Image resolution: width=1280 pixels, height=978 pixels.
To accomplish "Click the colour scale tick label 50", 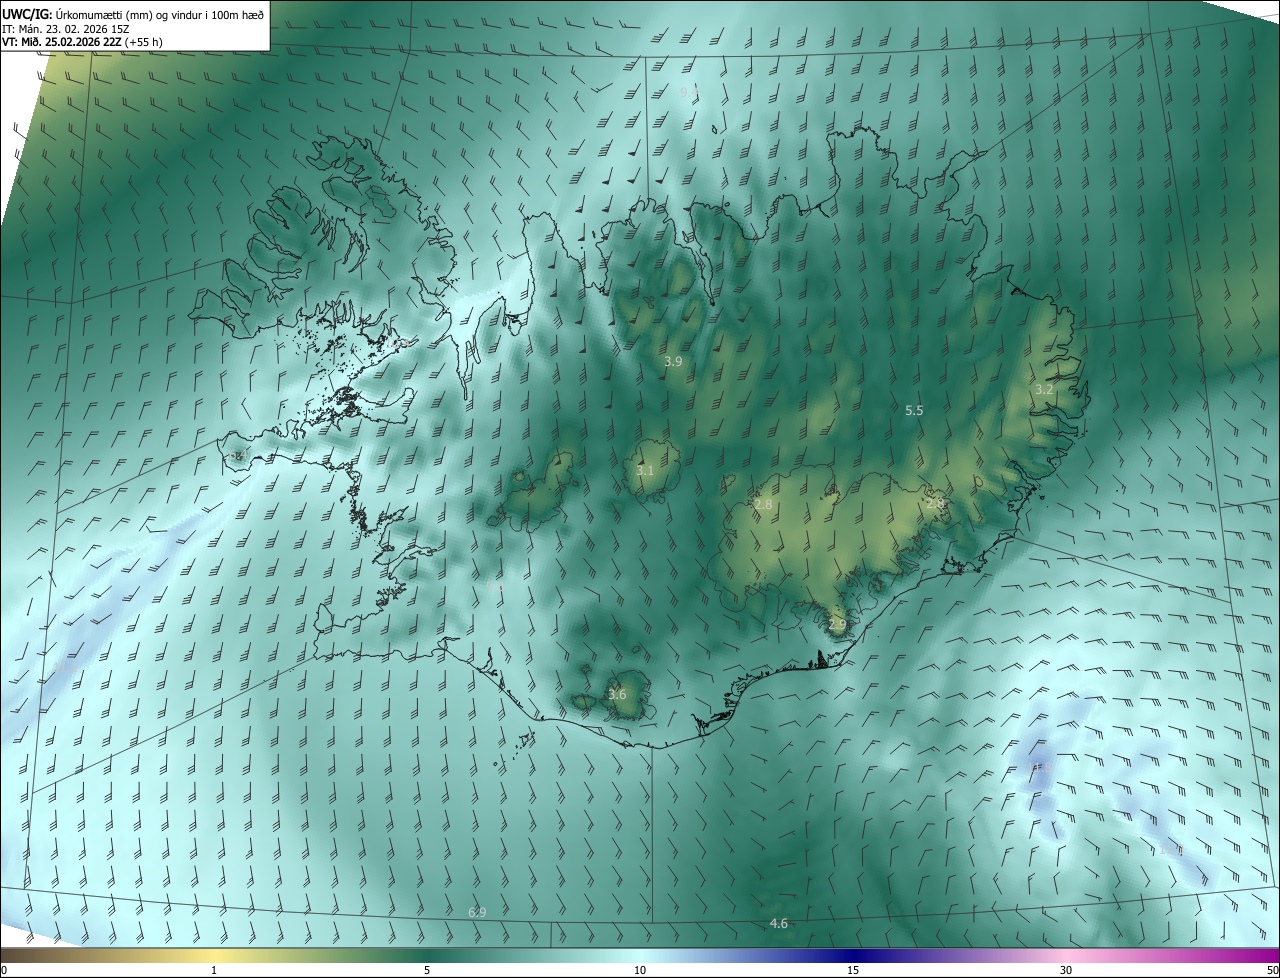I will click(x=1272, y=970).
